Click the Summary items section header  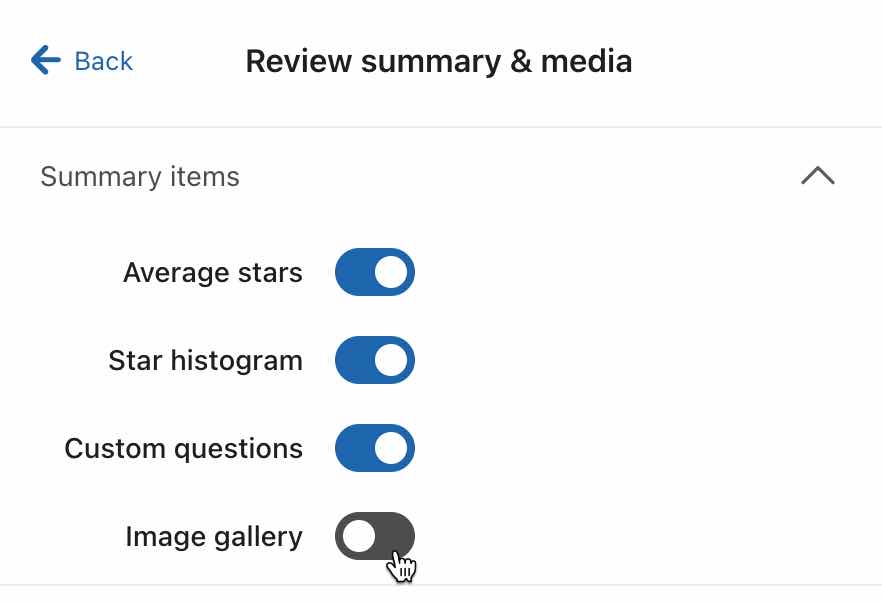coord(139,176)
